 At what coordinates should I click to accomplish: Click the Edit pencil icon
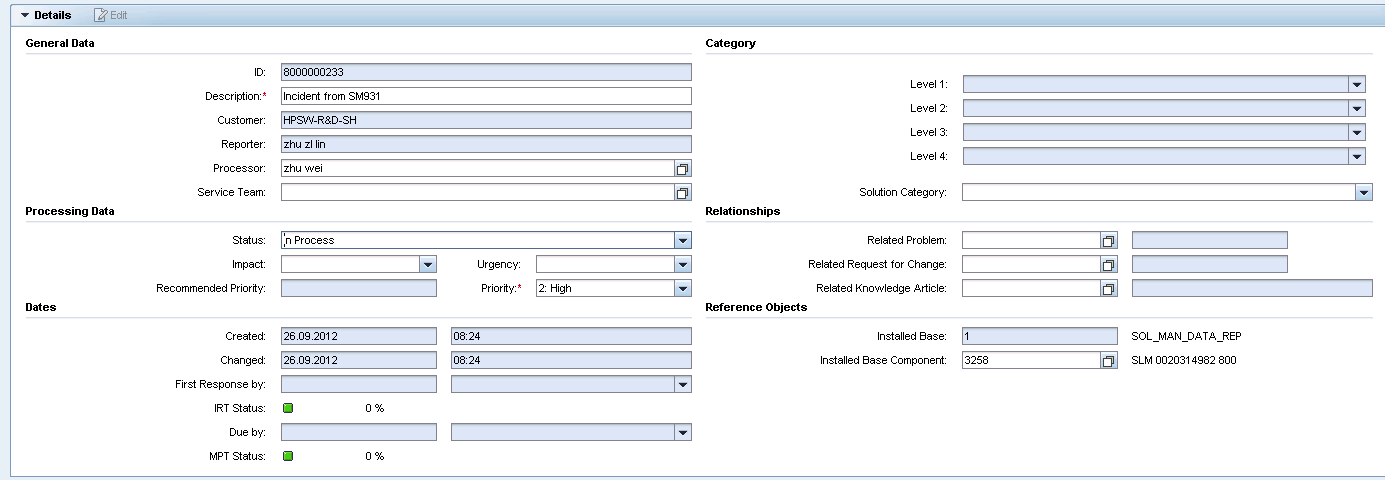[100, 15]
